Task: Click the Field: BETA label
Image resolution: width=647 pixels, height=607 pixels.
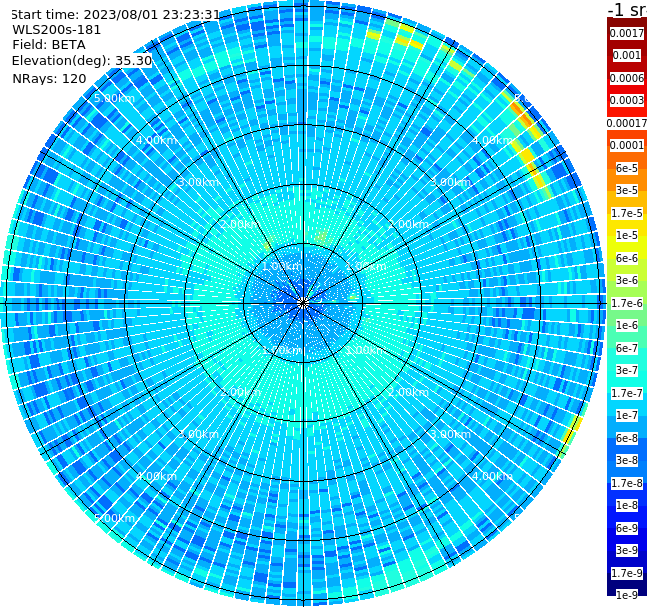Action: click(49, 45)
